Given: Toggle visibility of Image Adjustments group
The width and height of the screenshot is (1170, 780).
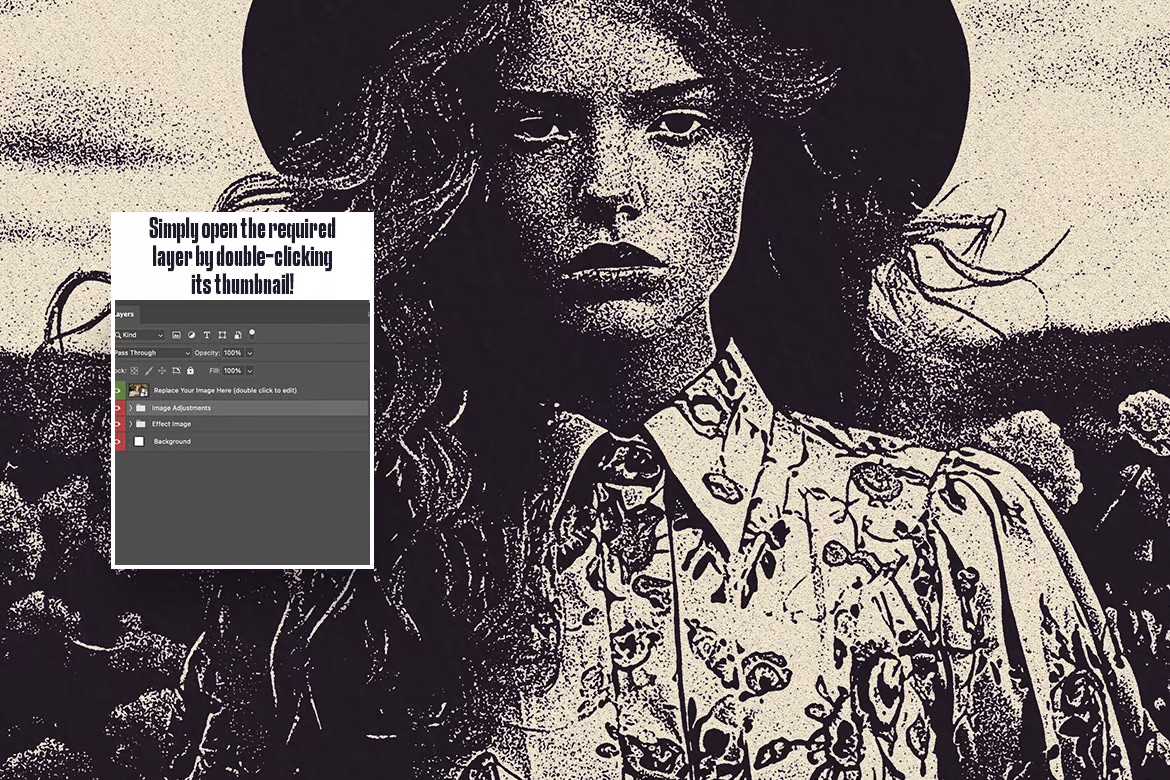Looking at the screenshot, I should pyautogui.click(x=117, y=408).
